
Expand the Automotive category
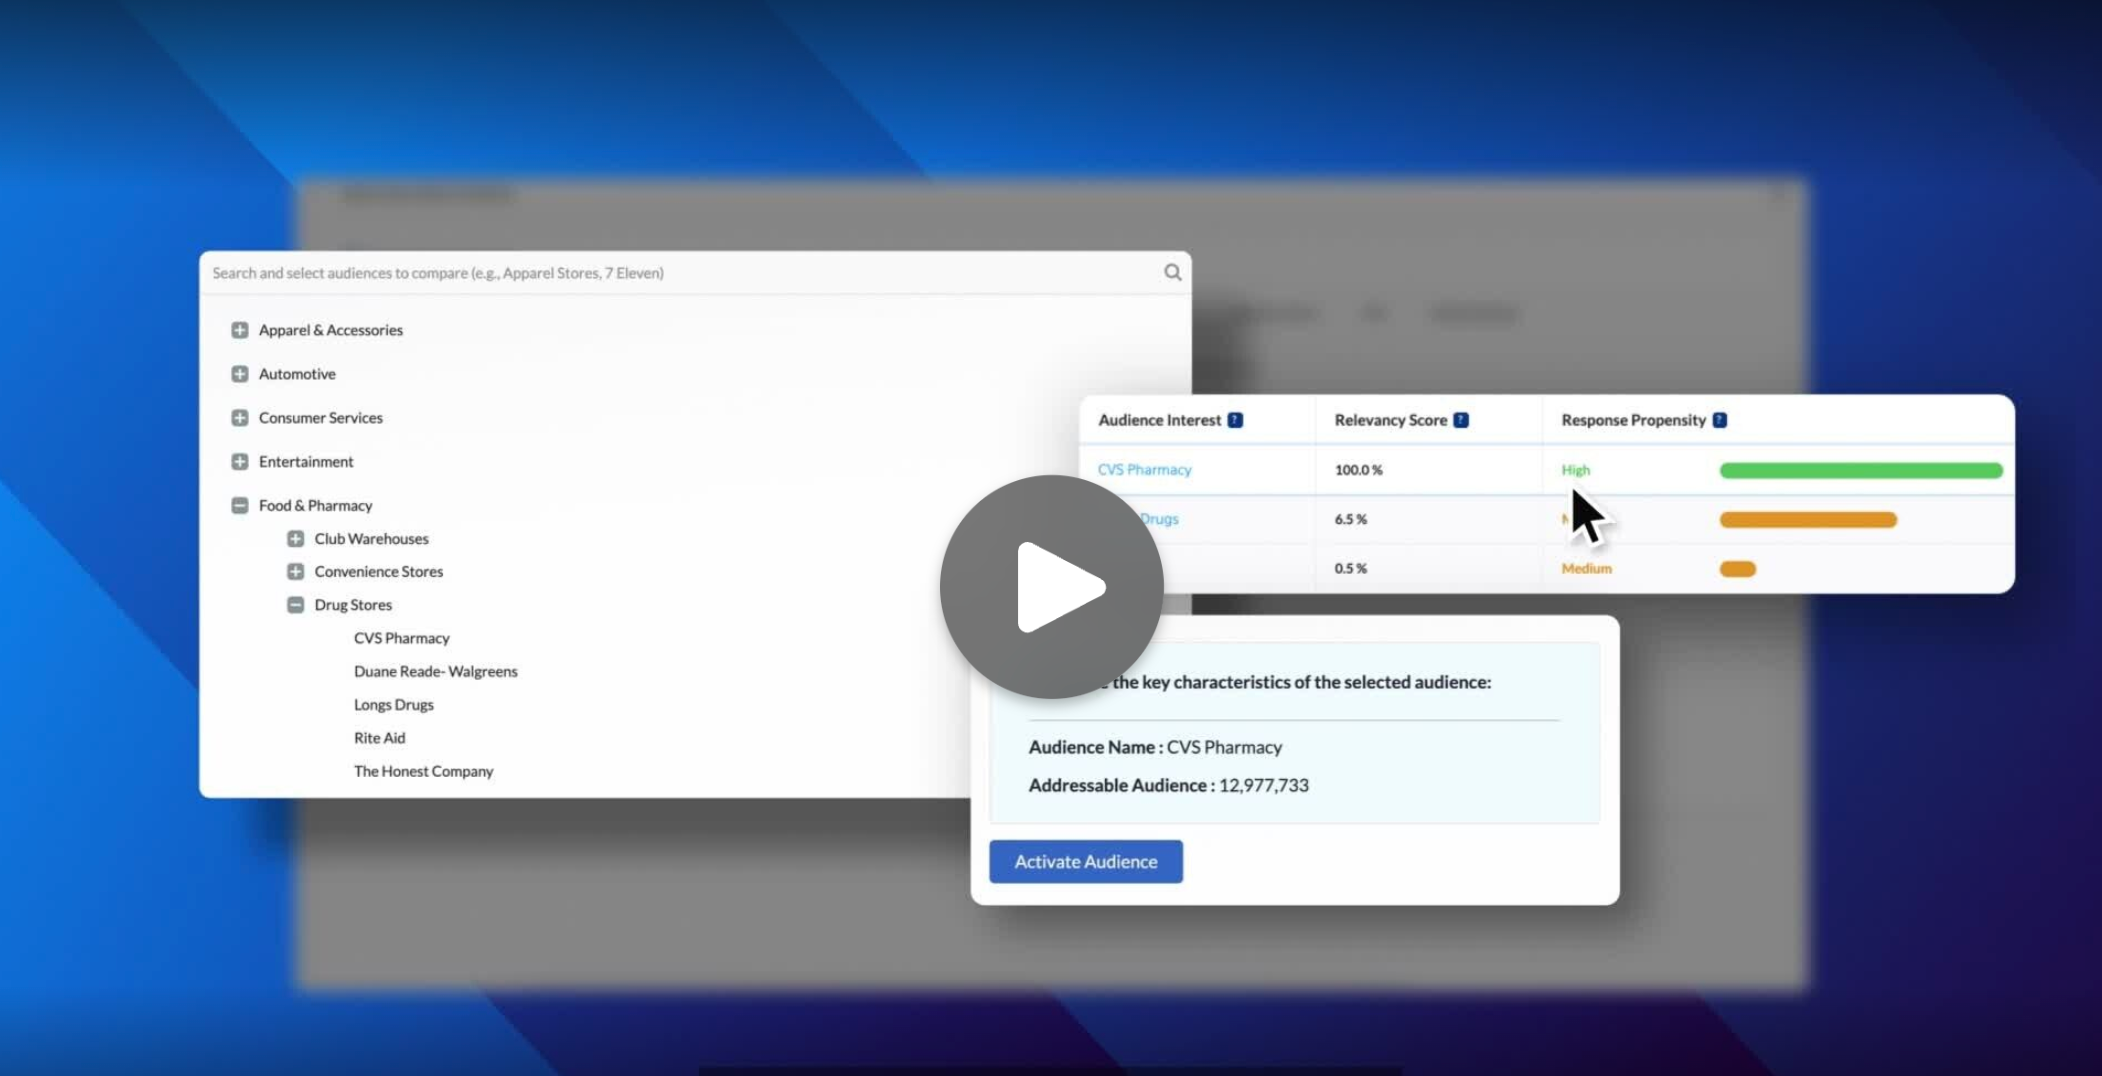240,374
